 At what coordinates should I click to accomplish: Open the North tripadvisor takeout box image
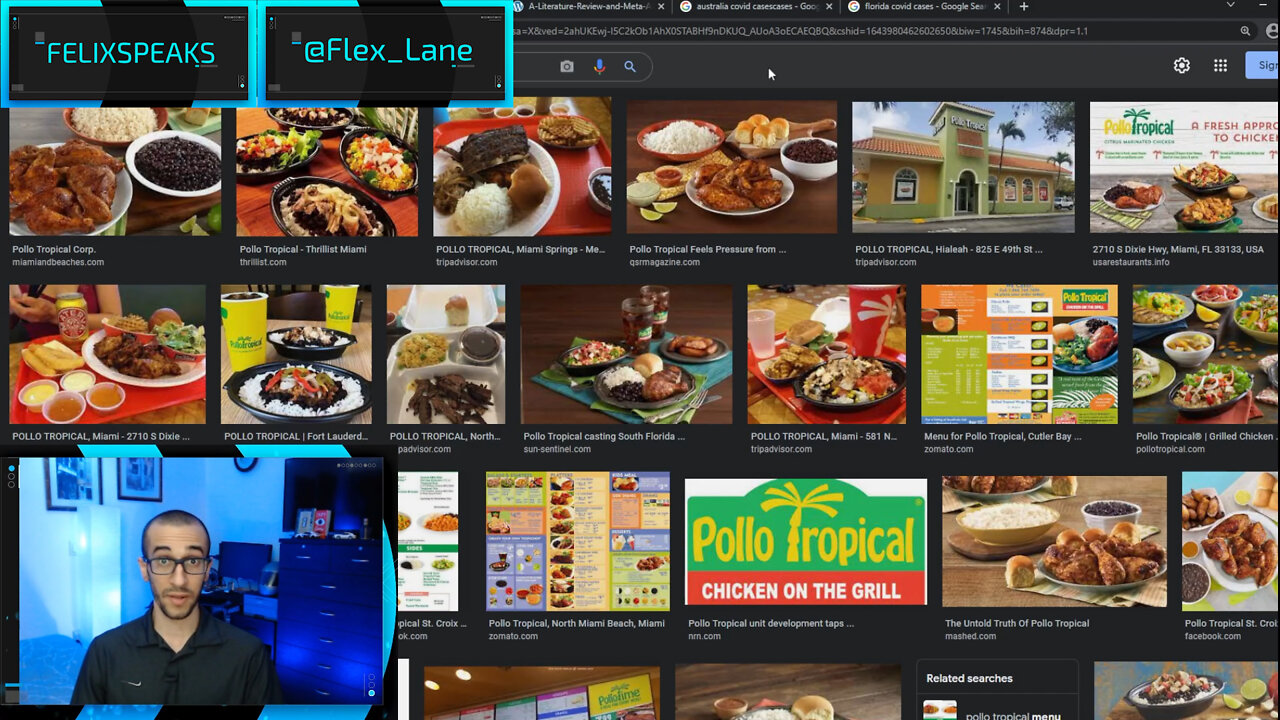coord(446,354)
